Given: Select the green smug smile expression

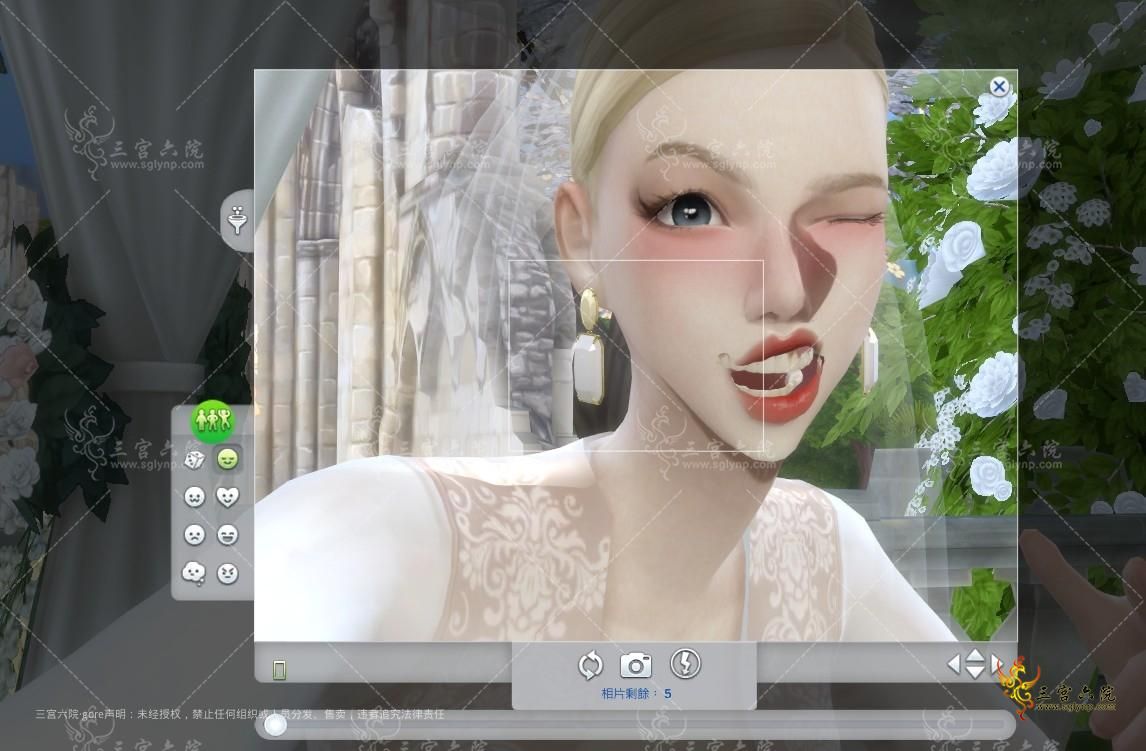Looking at the screenshot, I should [x=228, y=459].
